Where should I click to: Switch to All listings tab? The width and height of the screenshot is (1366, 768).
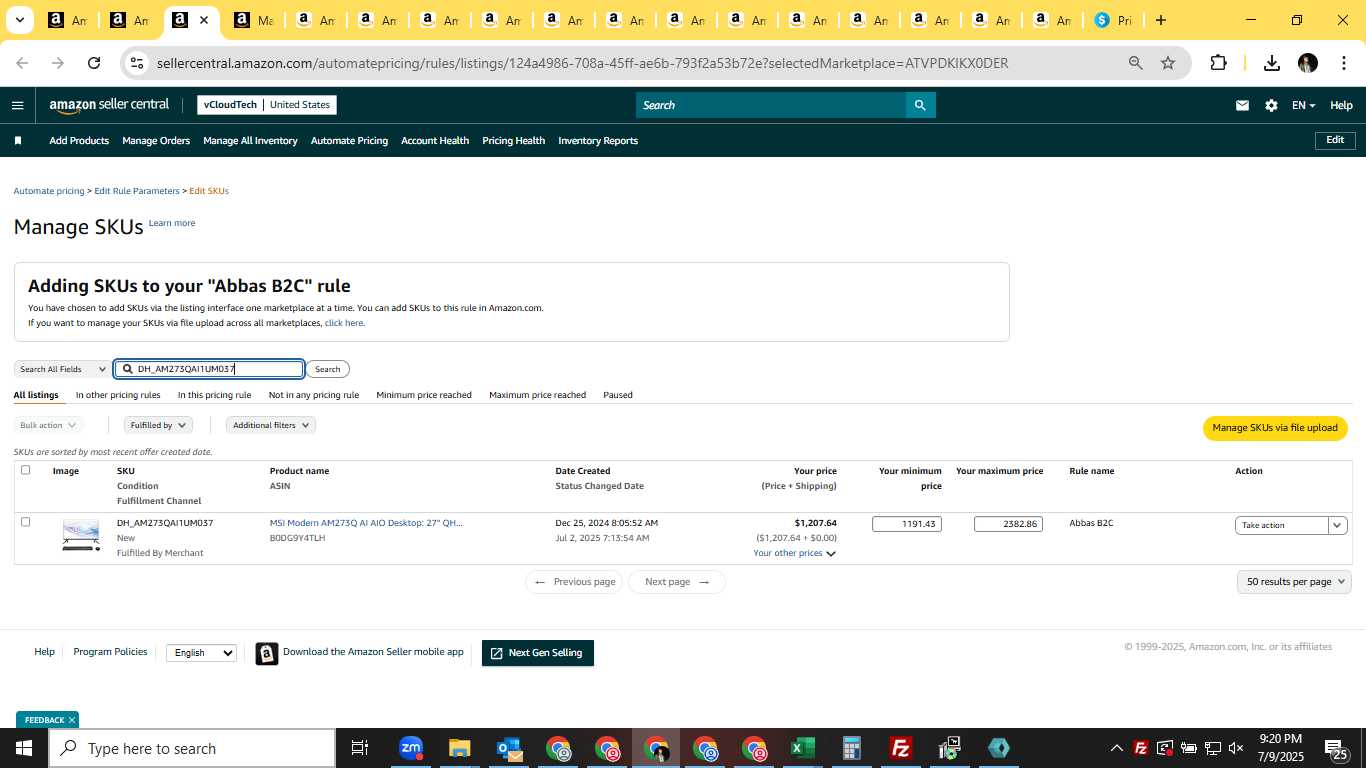click(36, 395)
